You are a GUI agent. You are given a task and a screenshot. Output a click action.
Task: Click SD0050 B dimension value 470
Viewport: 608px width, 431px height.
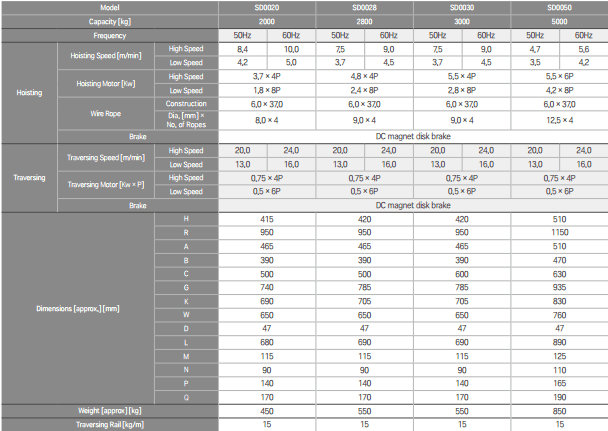(x=560, y=260)
